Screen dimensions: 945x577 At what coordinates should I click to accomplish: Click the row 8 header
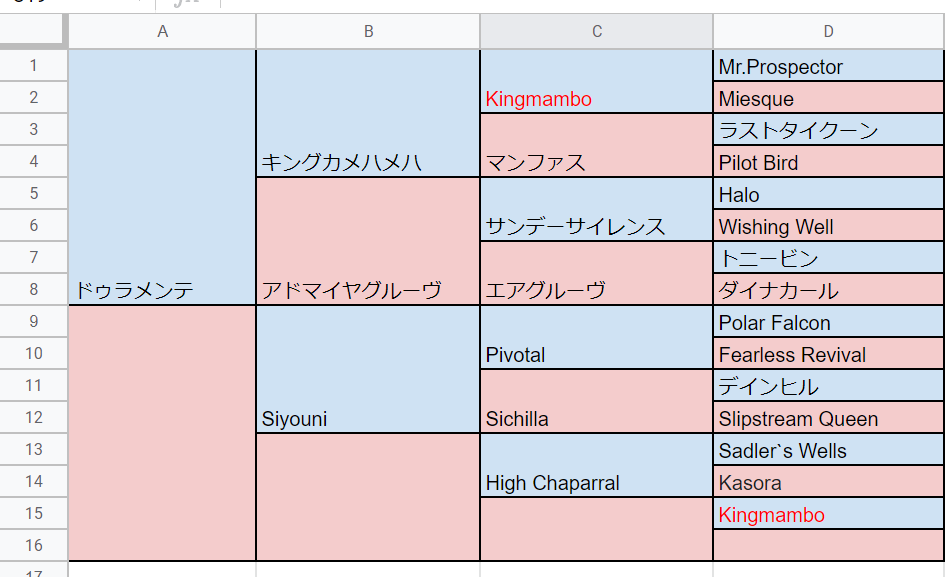tap(33, 290)
